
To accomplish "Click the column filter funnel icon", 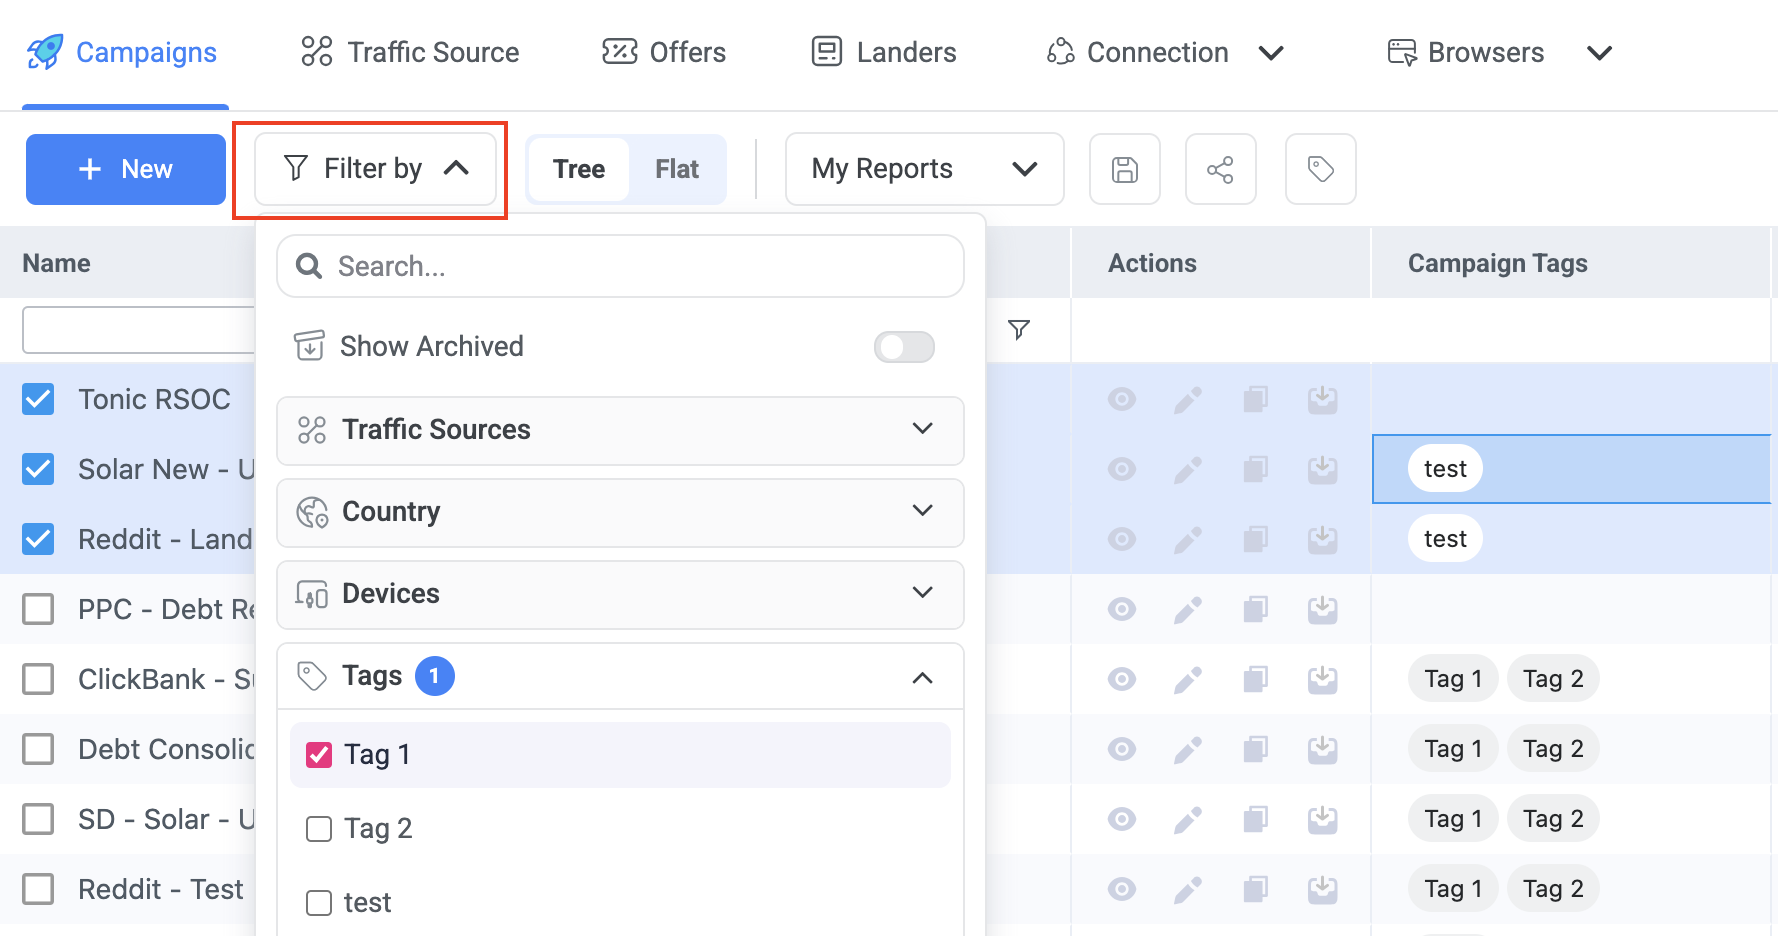I will point(1018,330).
